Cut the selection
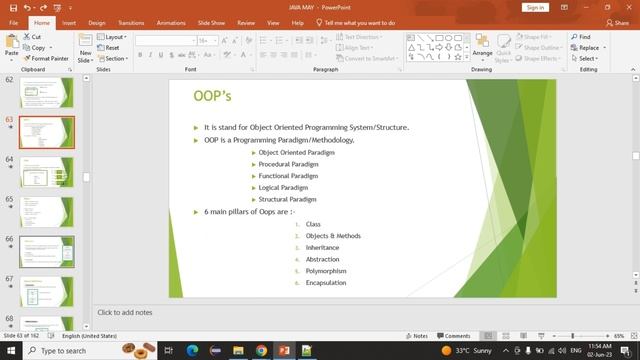Image resolution: width=640 pixels, height=360 pixels. [x=32, y=37]
